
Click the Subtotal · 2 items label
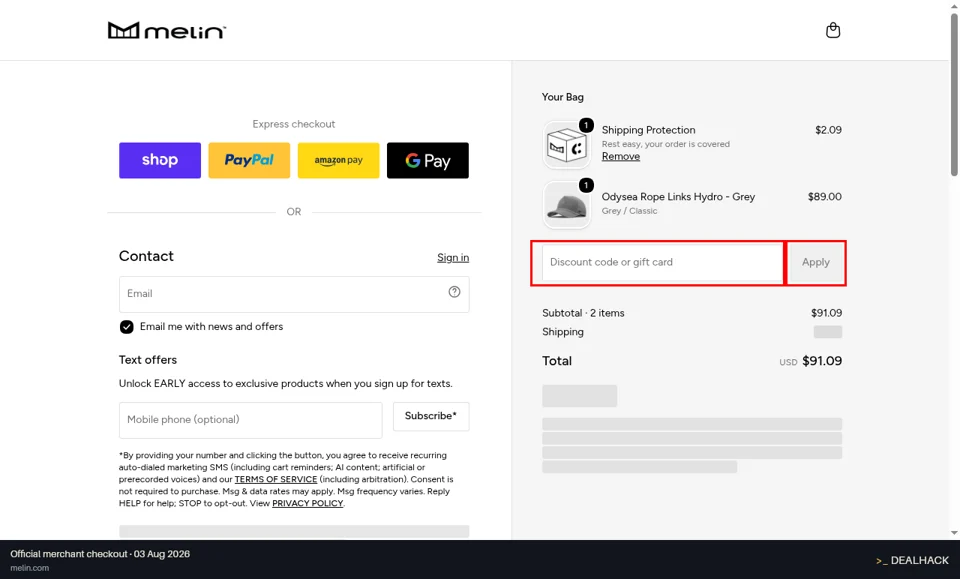point(583,313)
